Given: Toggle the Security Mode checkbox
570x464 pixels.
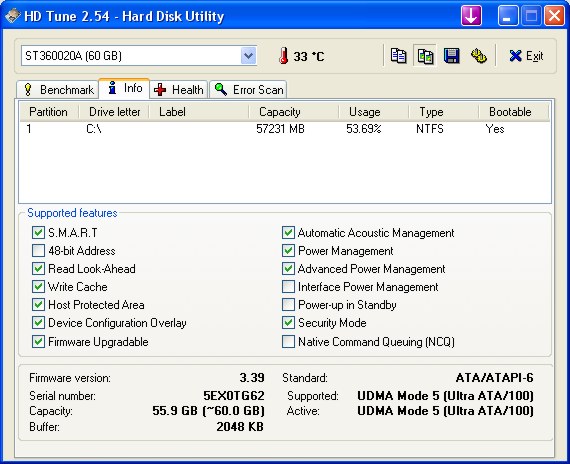Looking at the screenshot, I should [288, 323].
